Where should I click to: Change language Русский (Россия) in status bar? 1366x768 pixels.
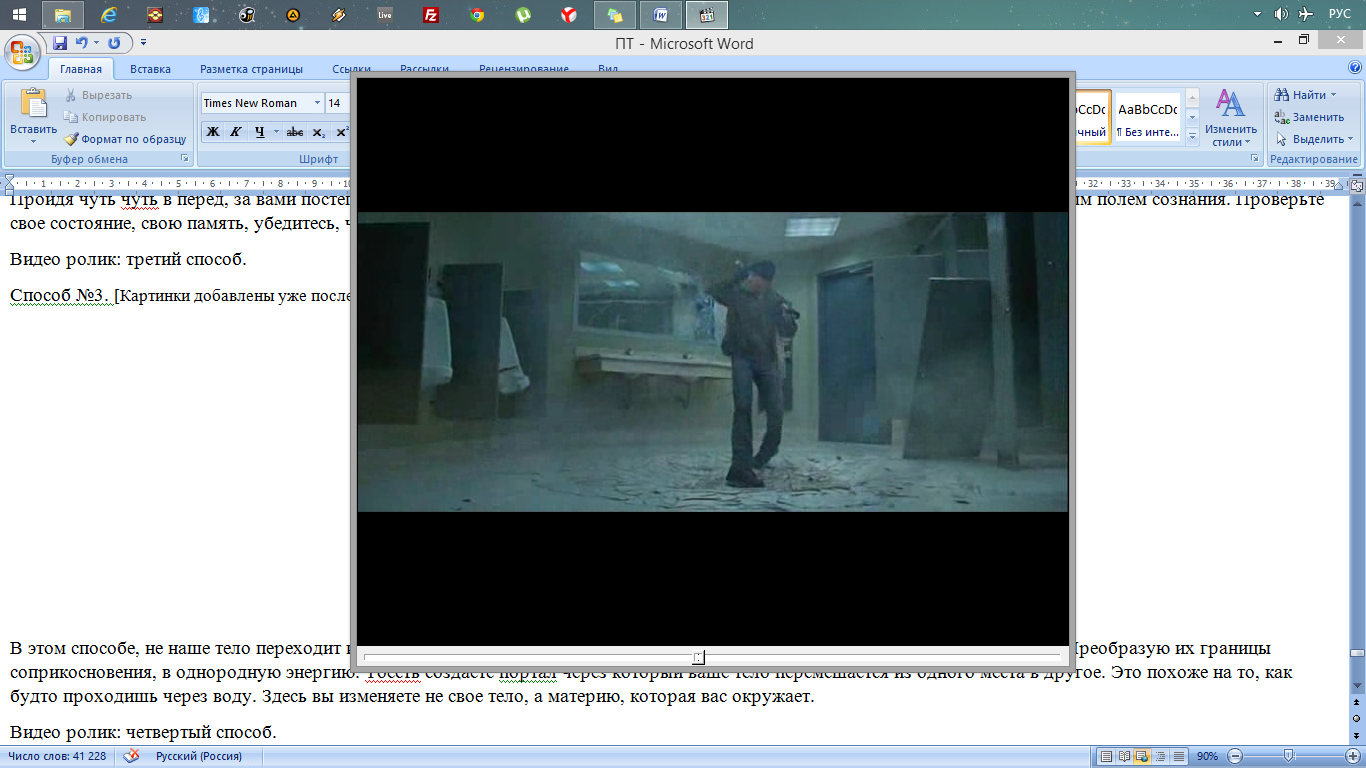199,756
